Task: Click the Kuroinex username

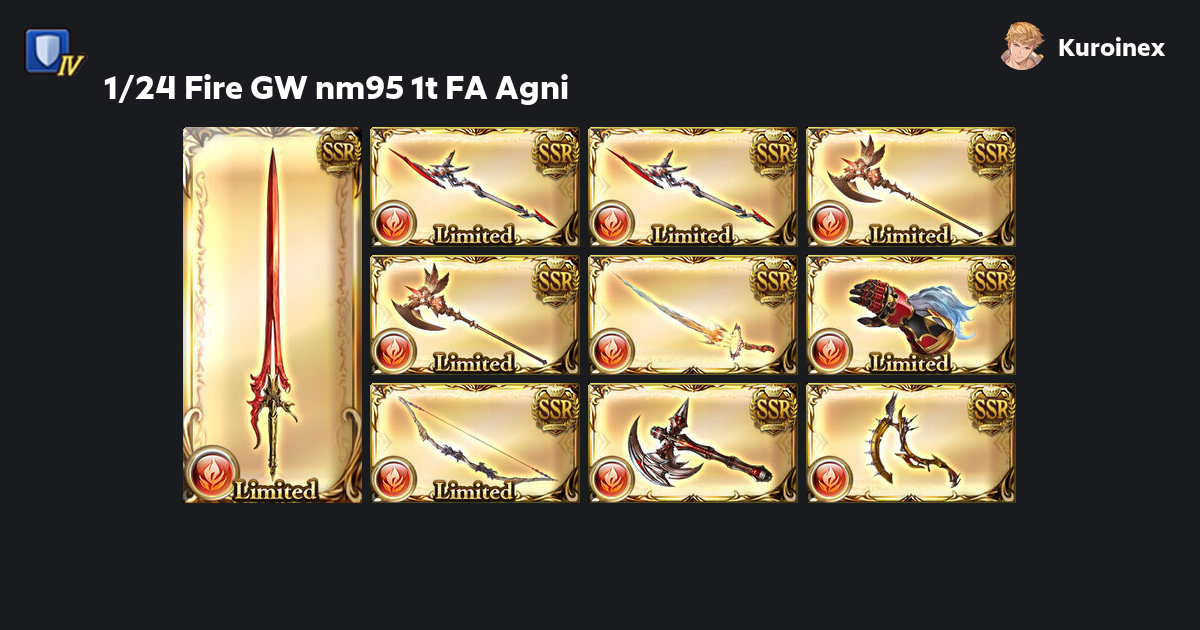Action: [1111, 47]
